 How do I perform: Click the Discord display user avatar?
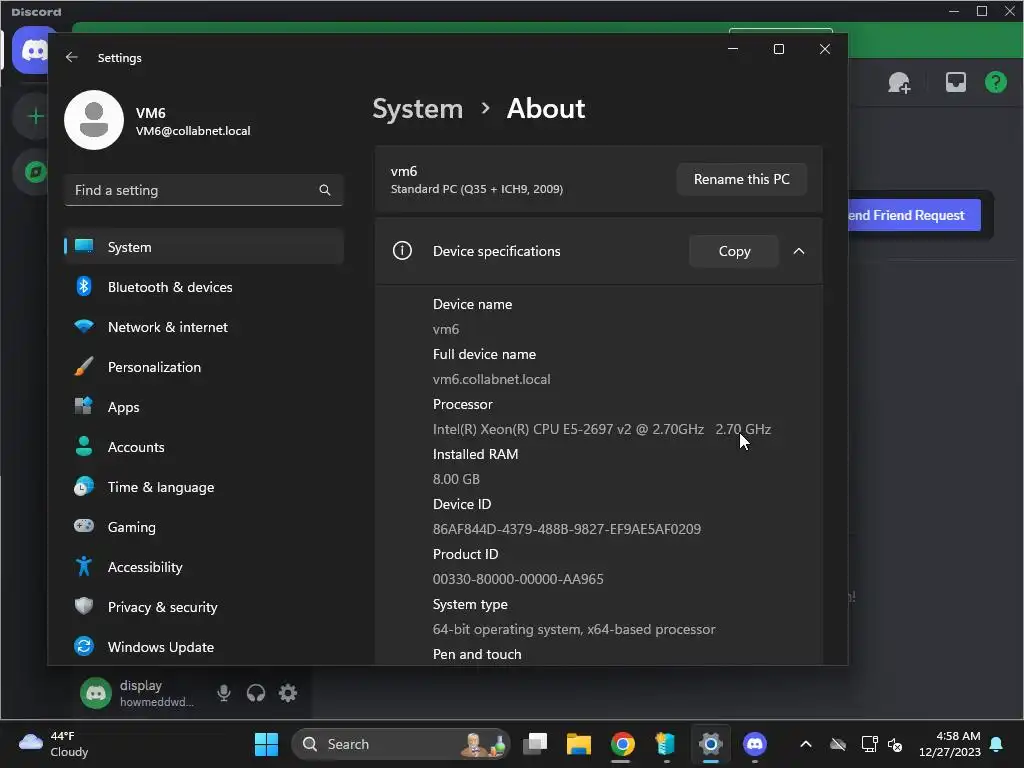point(96,693)
